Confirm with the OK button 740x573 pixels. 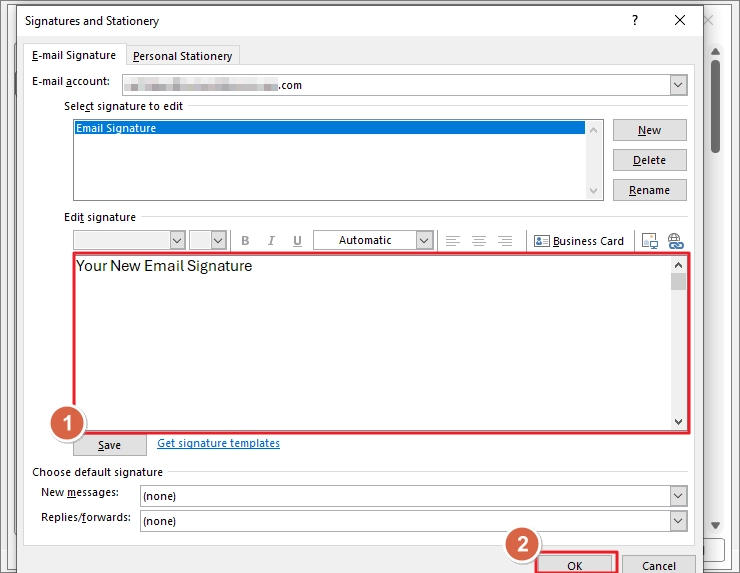click(575, 565)
